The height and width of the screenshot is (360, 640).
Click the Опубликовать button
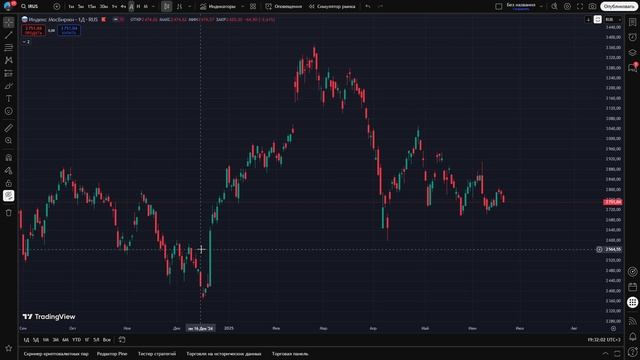coord(619,7)
